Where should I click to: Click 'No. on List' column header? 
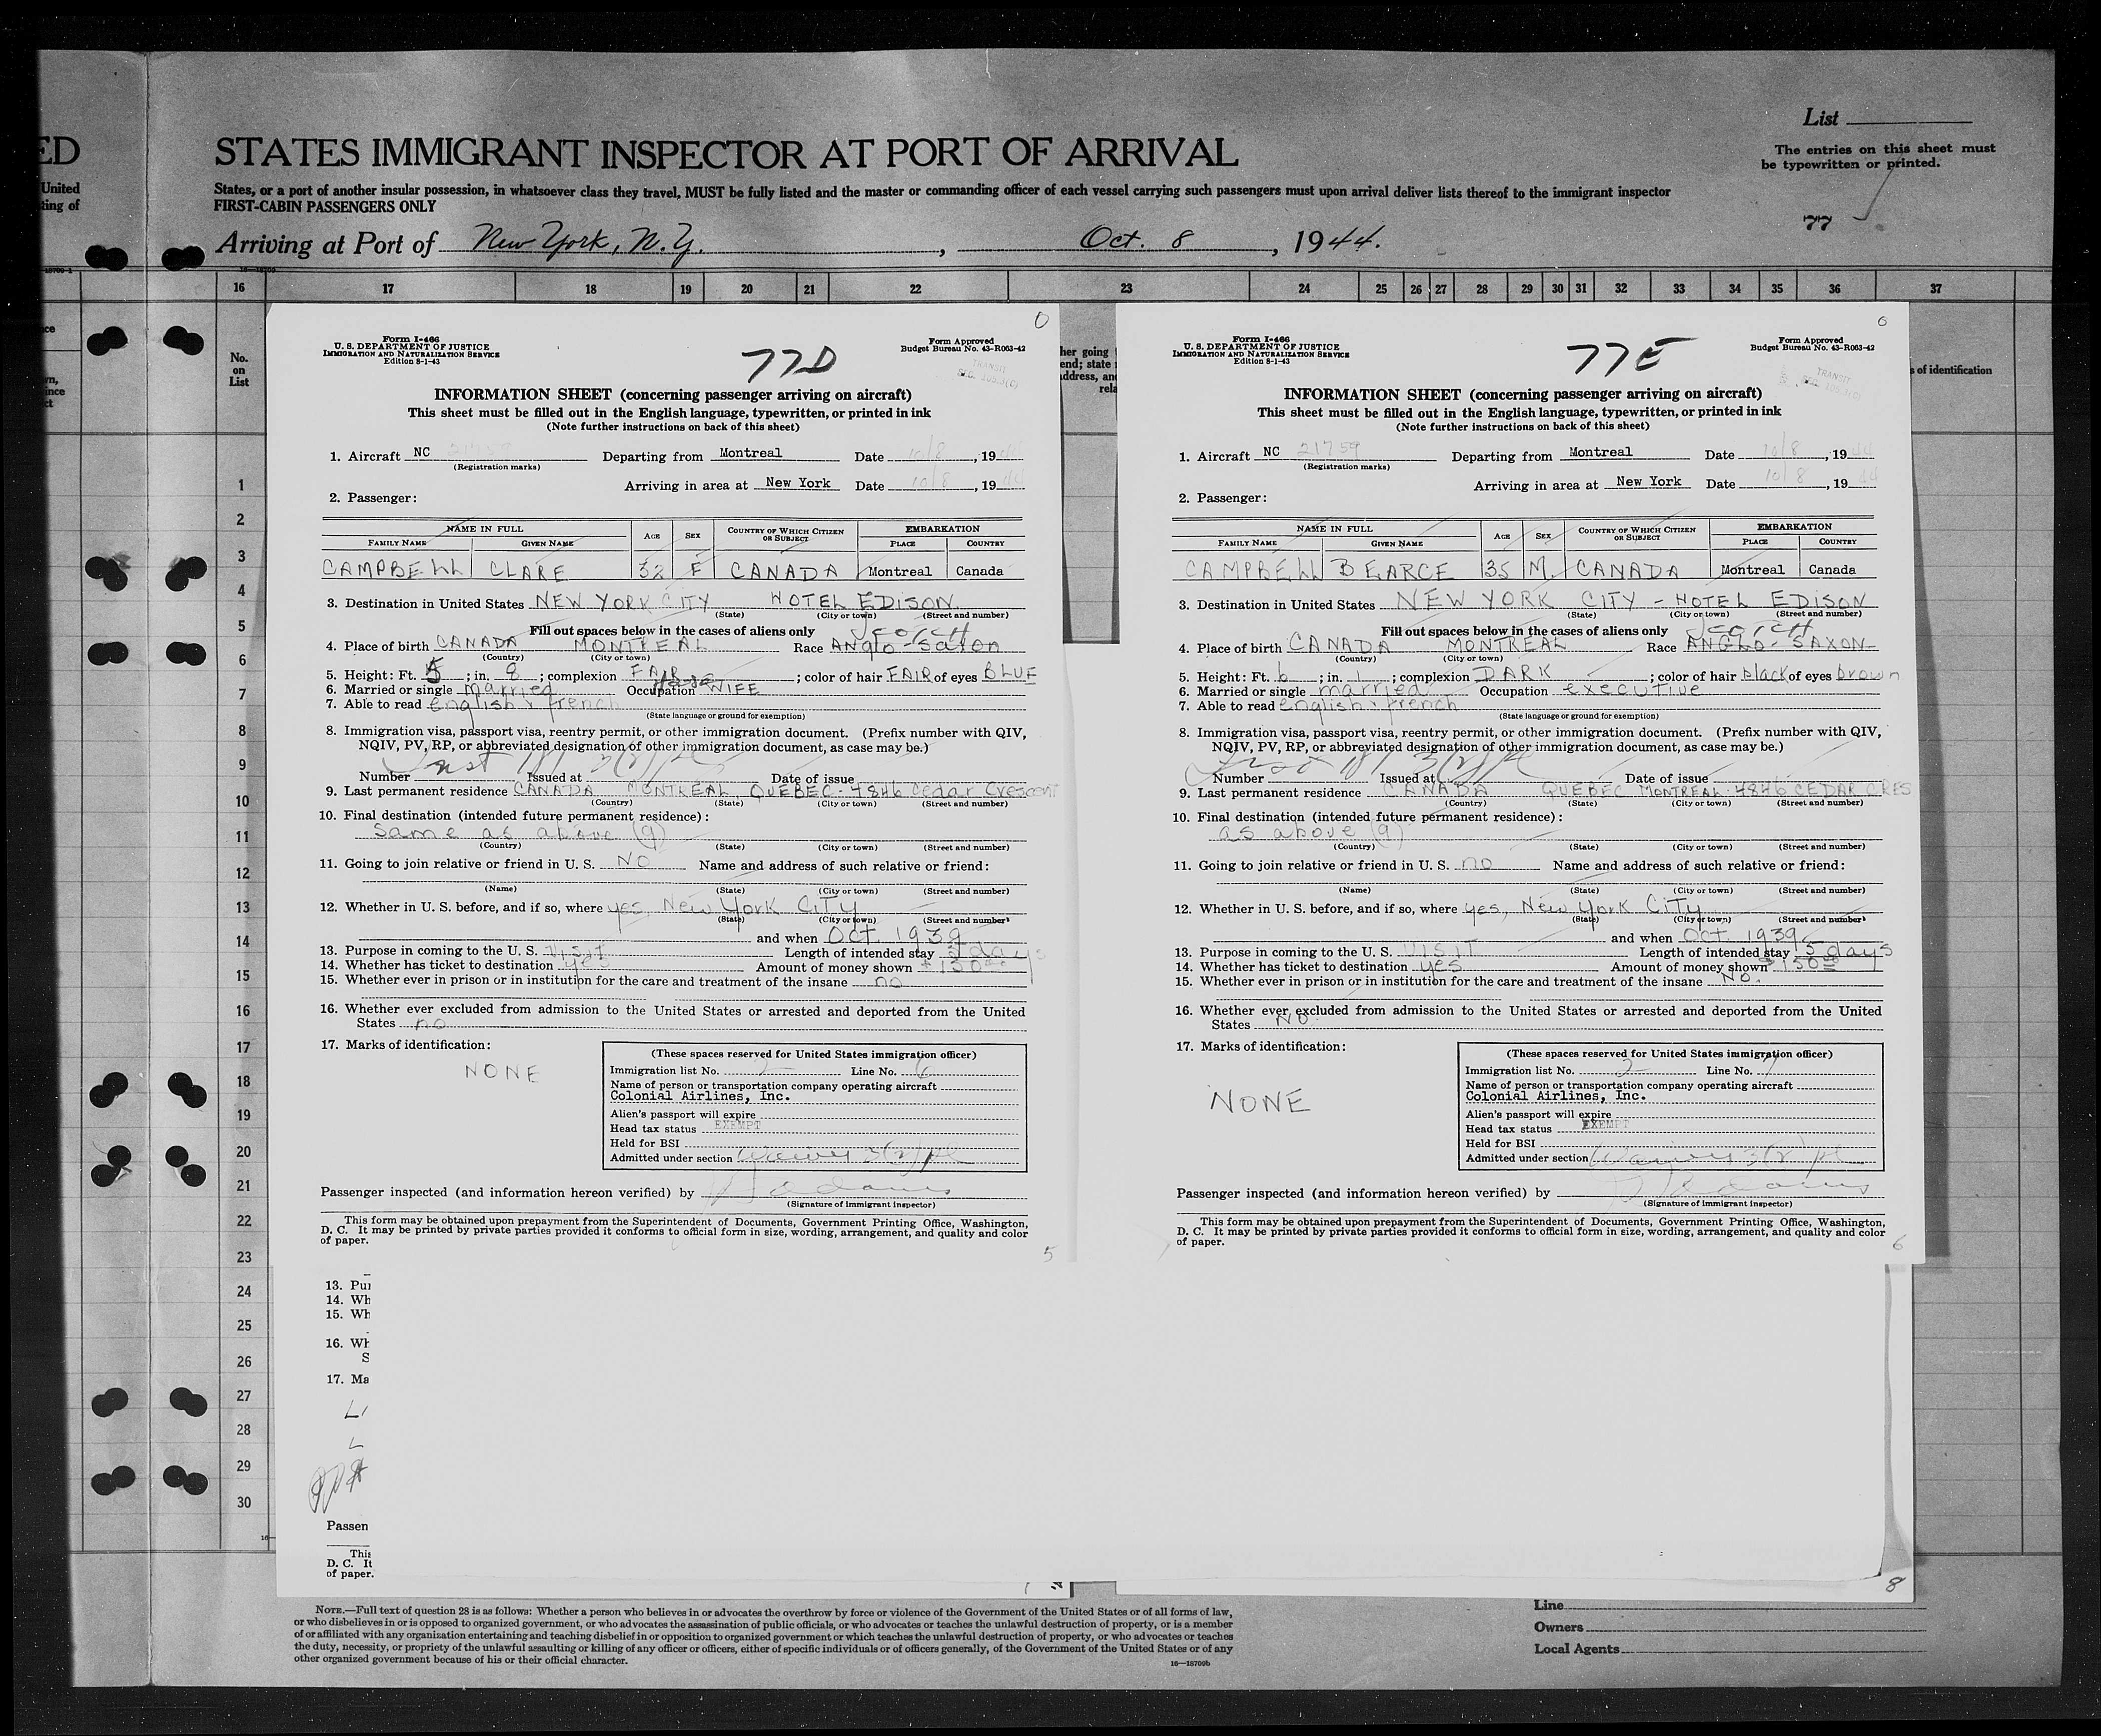point(239,369)
